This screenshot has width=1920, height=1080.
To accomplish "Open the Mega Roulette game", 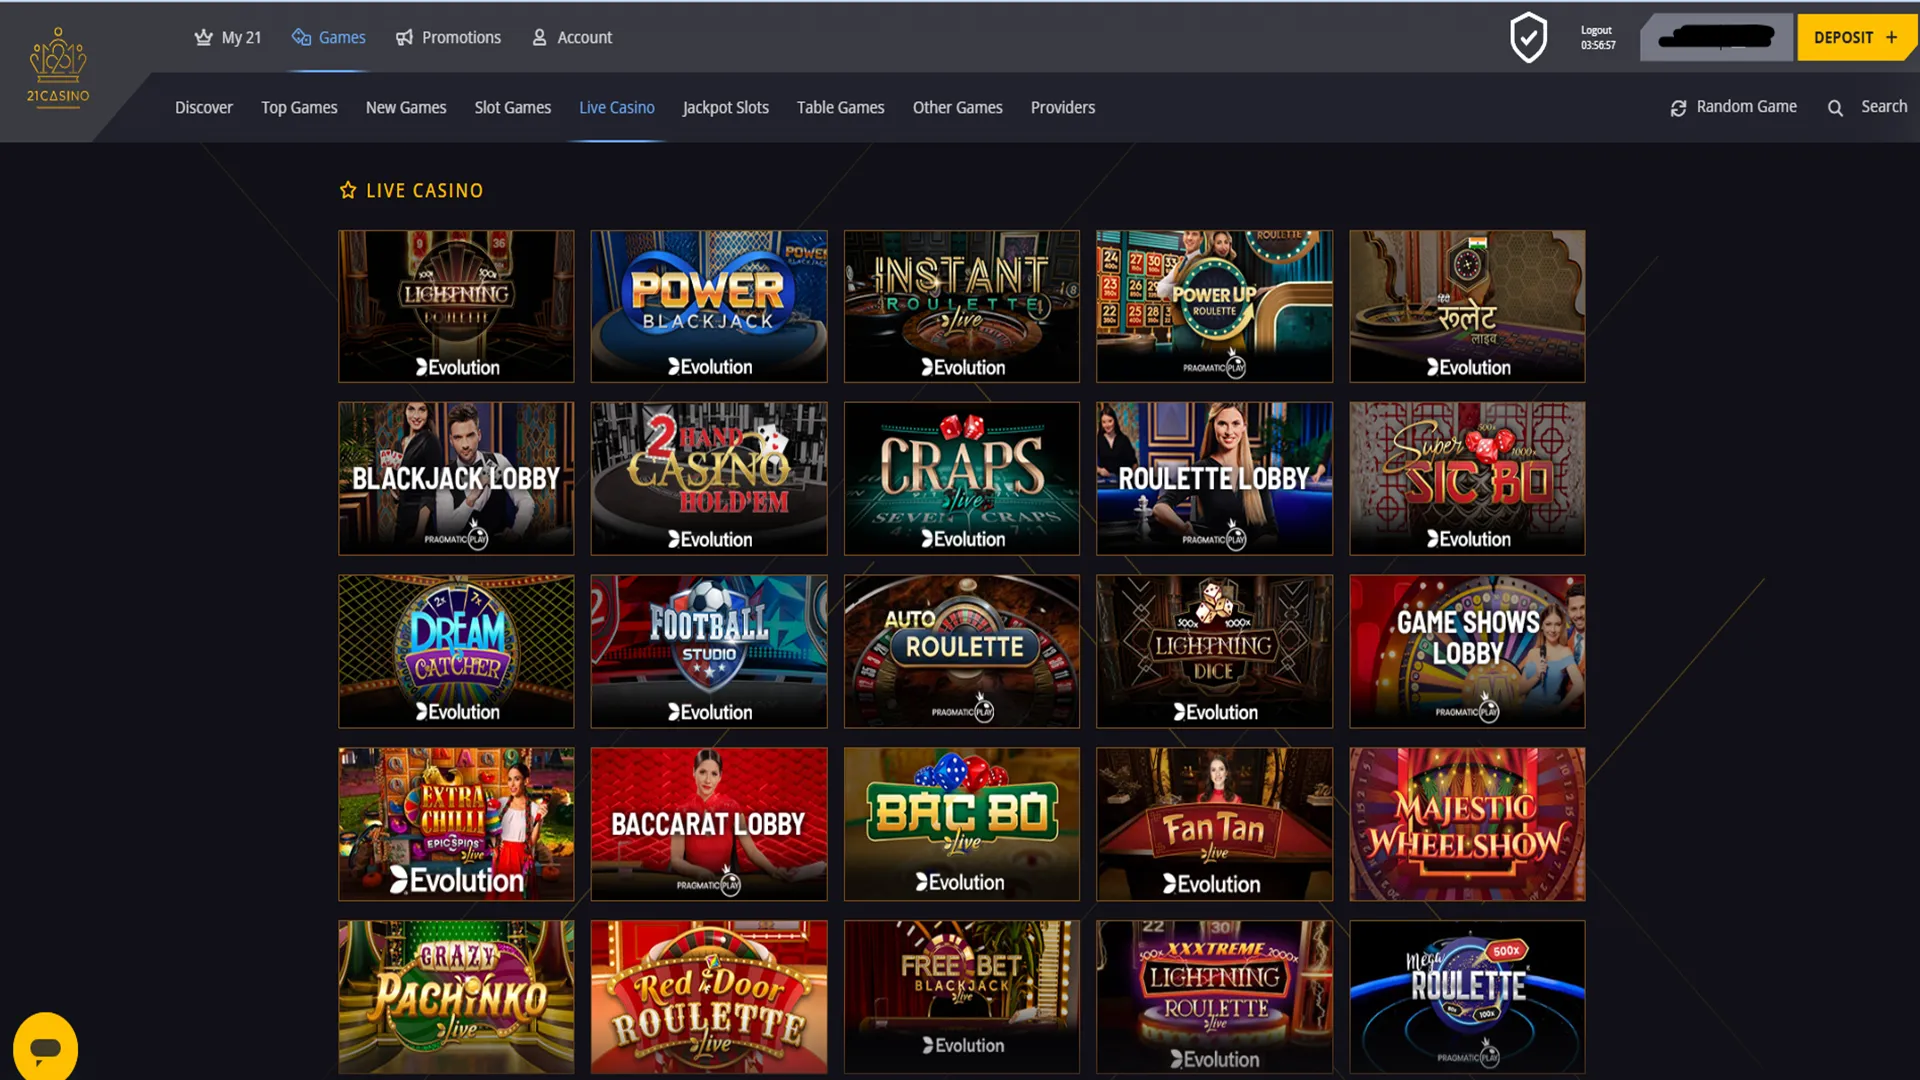I will click(1467, 997).
